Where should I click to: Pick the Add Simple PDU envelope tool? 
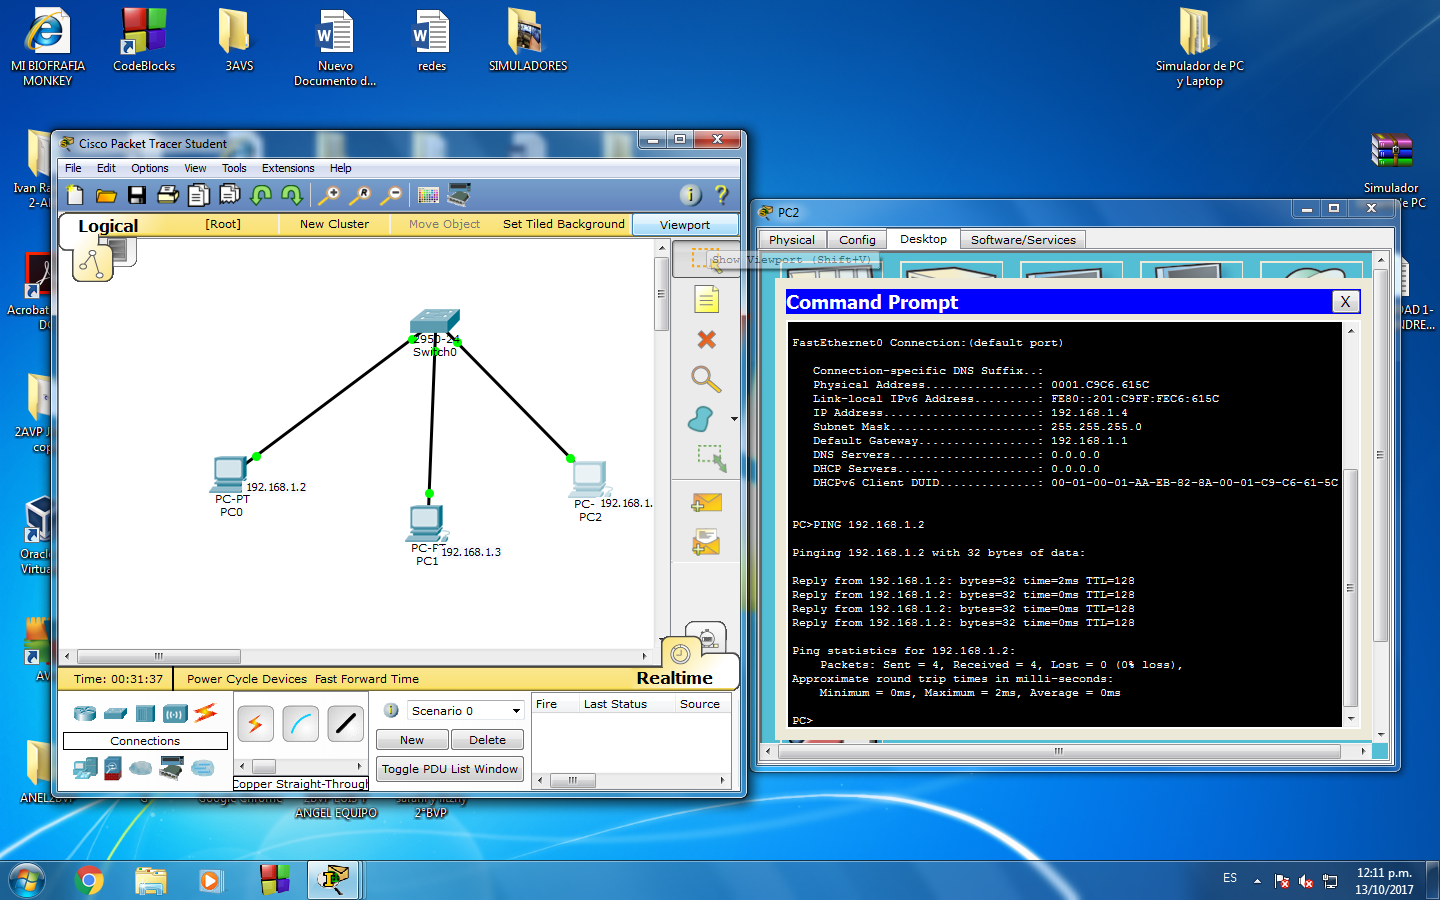coord(707,502)
